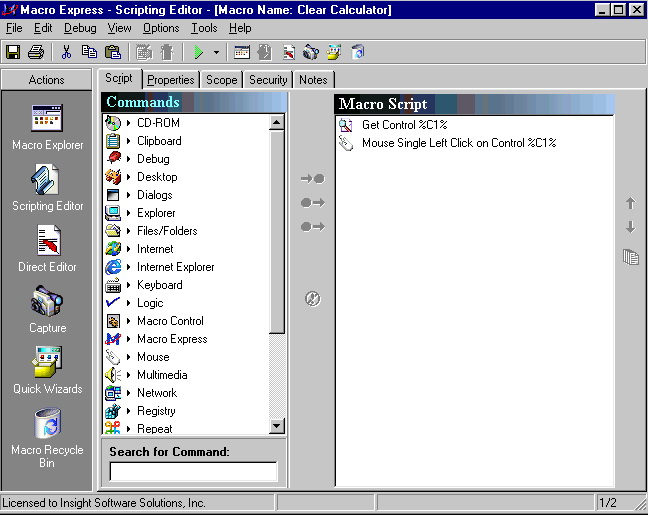648x517 pixels.
Task: Click the Actions header button
Action: (46, 79)
